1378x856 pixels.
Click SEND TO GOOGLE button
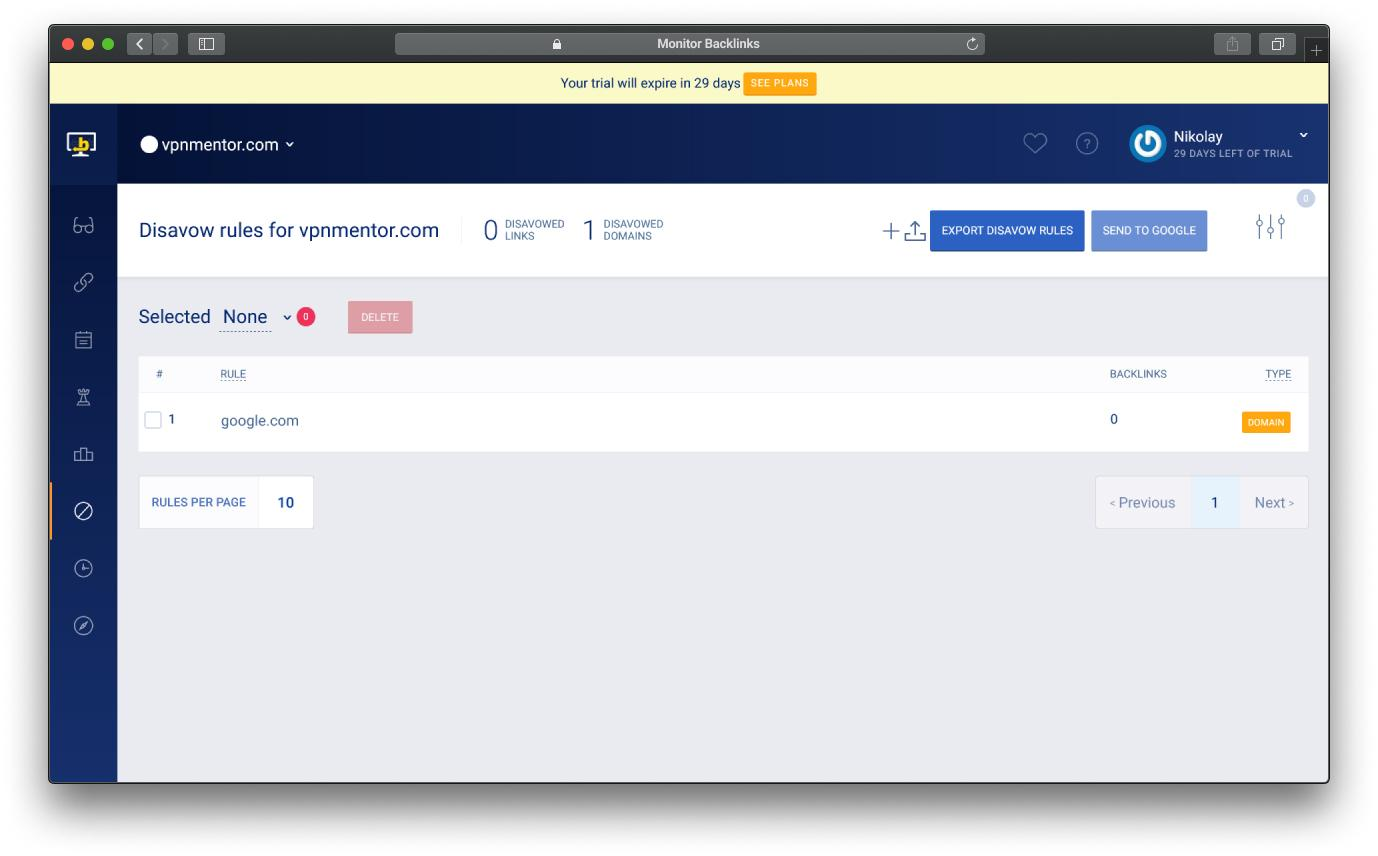1149,231
